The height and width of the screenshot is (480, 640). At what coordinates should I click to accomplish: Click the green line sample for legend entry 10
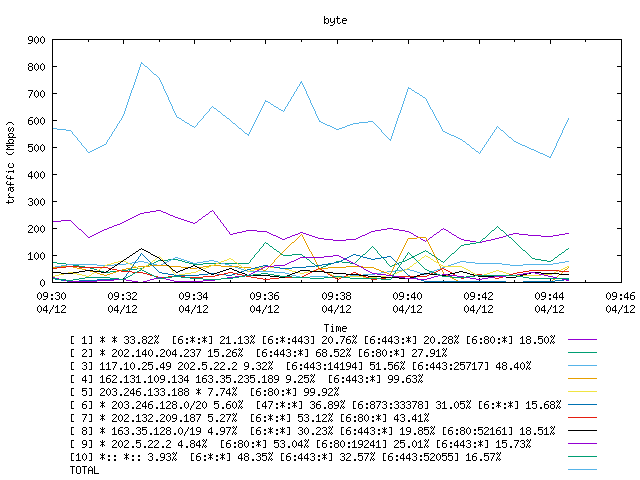click(582, 457)
